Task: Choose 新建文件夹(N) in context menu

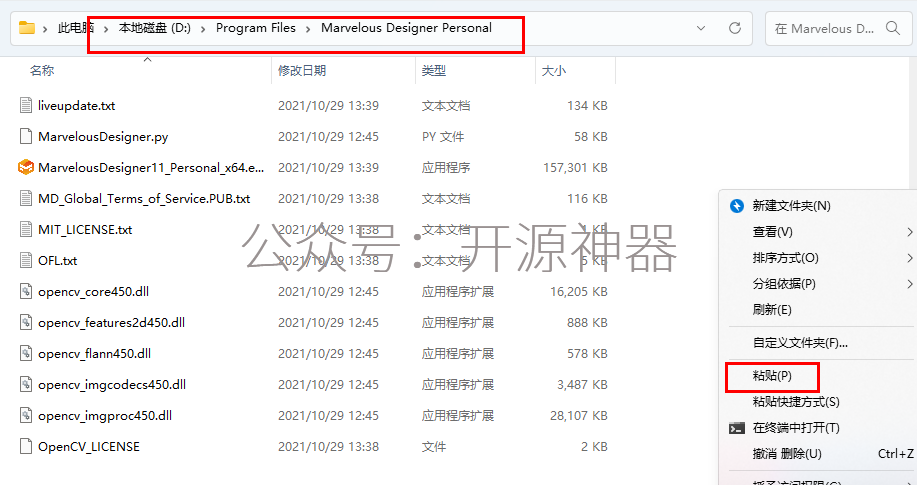Action: [x=791, y=206]
